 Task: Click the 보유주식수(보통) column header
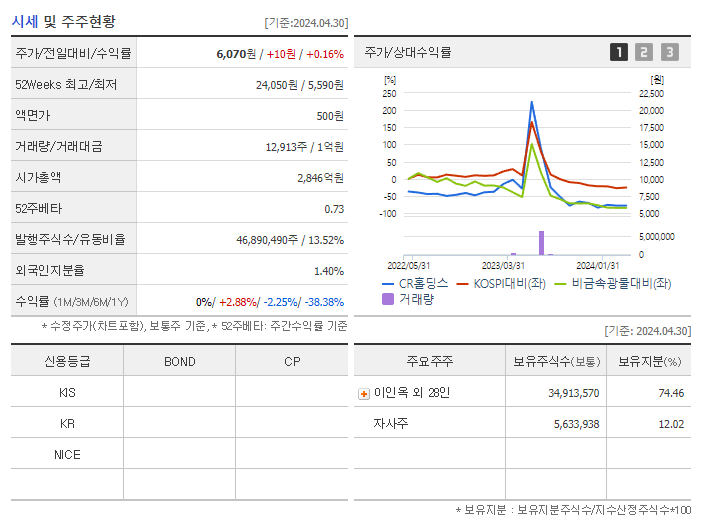pos(556,361)
